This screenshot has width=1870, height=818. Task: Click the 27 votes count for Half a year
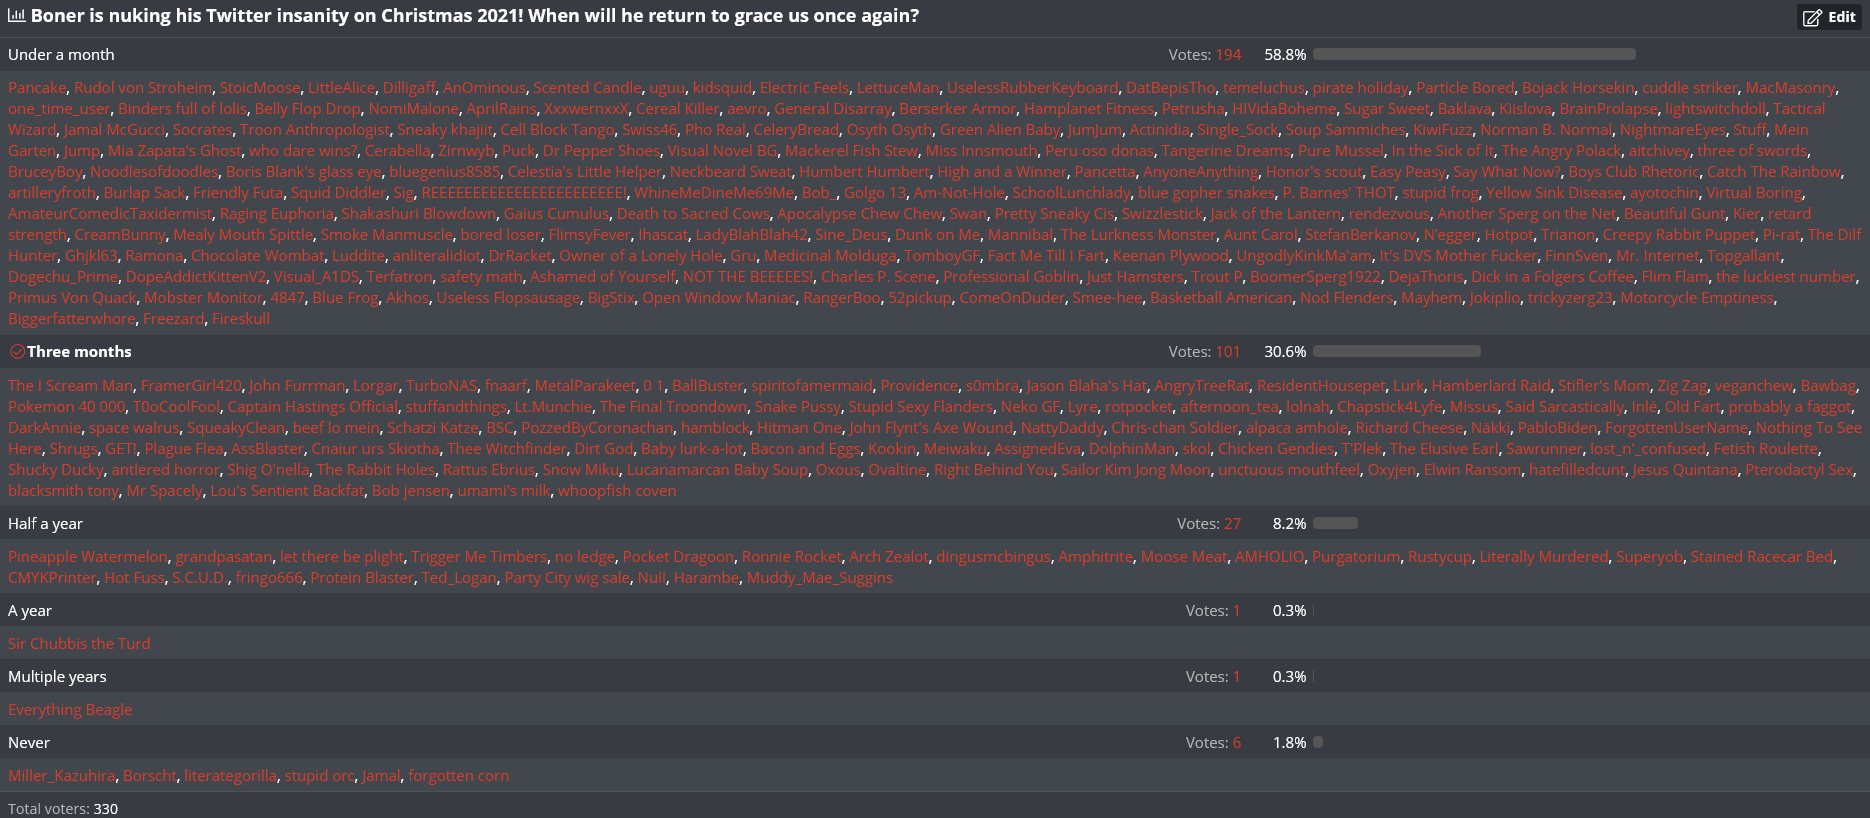[x=1232, y=524]
